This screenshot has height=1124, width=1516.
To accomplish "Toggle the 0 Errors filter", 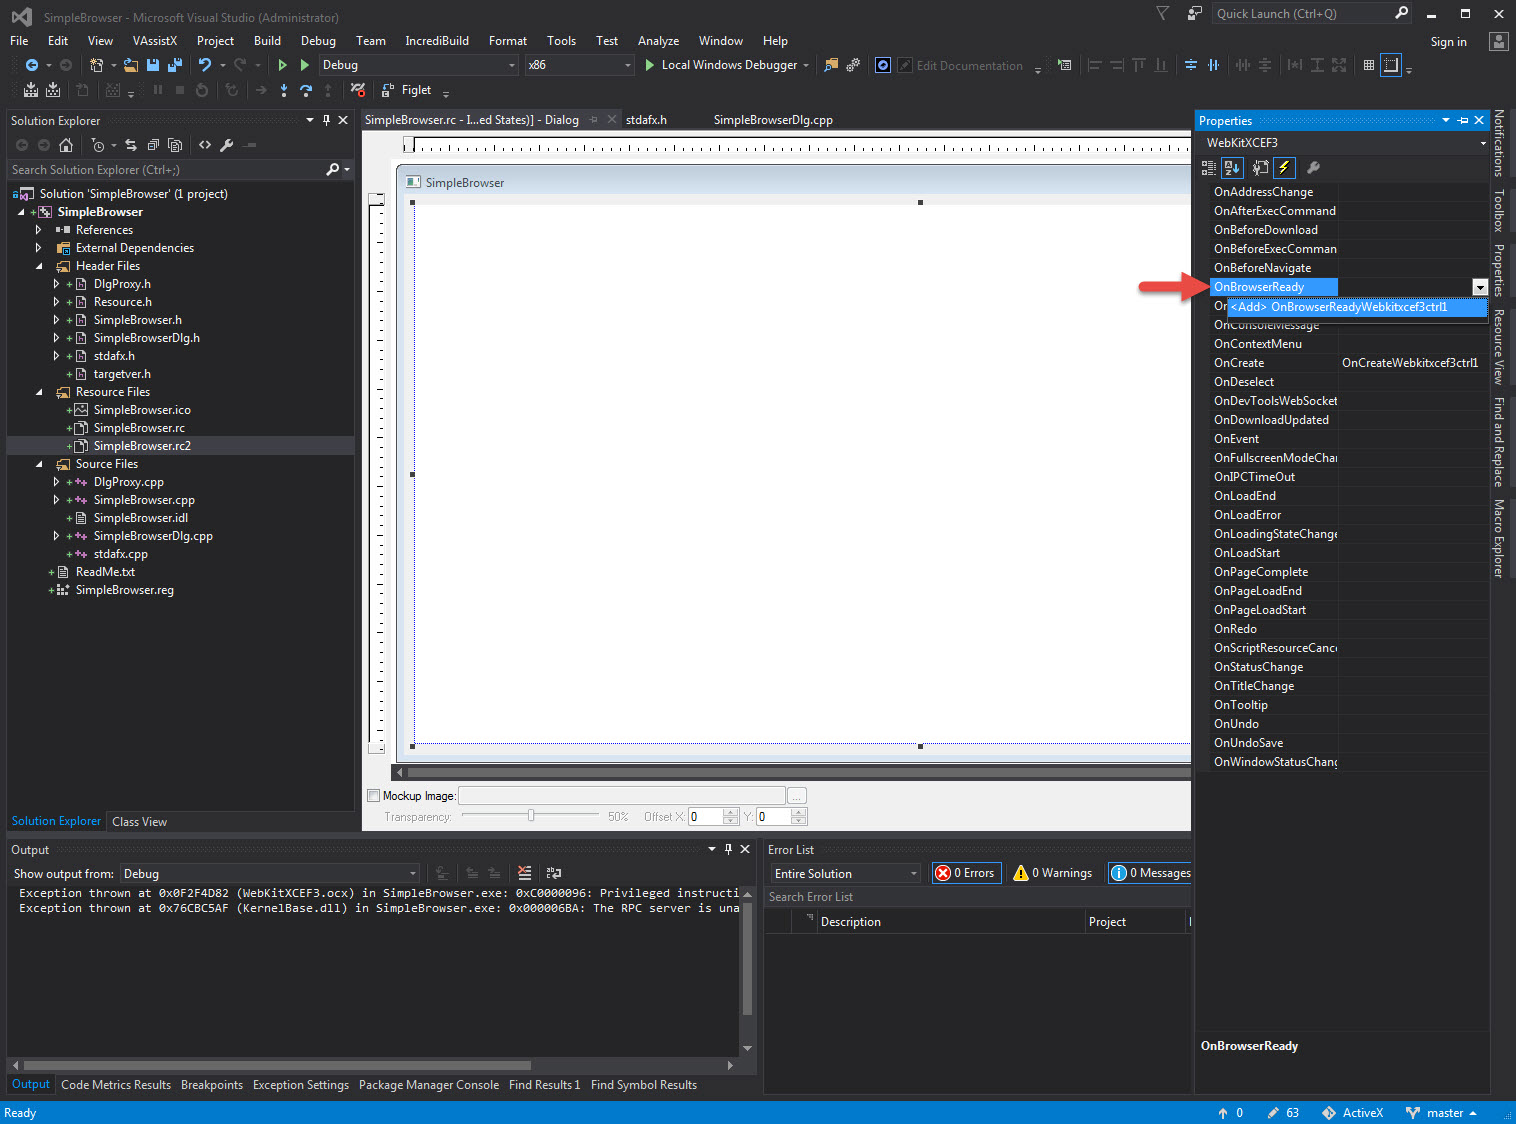I will click(x=965, y=873).
